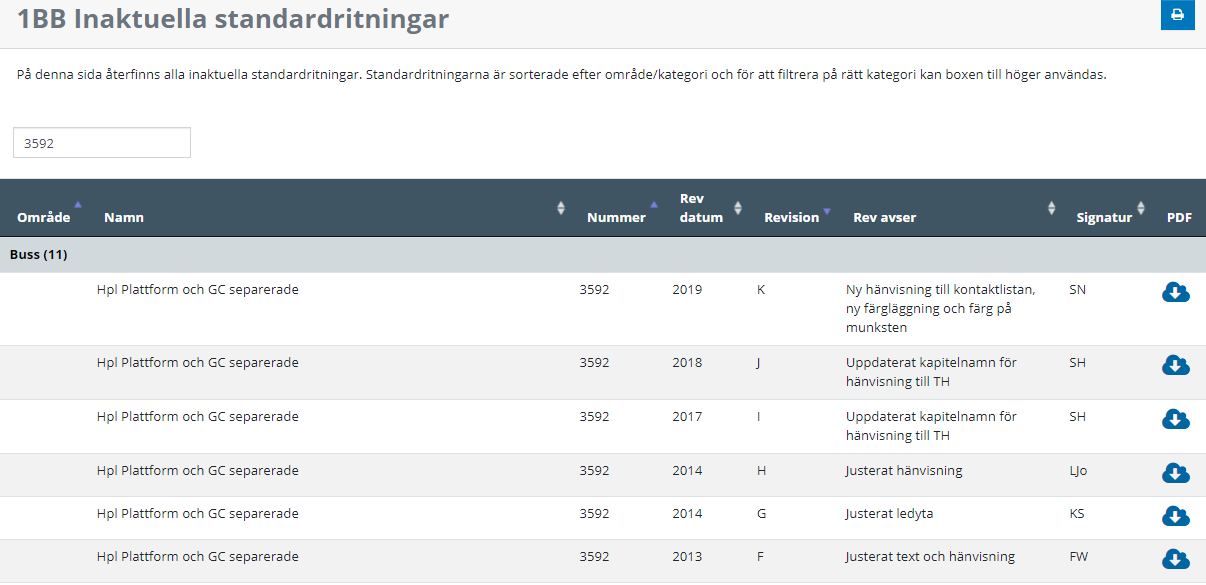
Task: Click the print icon button
Action: click(1177, 15)
